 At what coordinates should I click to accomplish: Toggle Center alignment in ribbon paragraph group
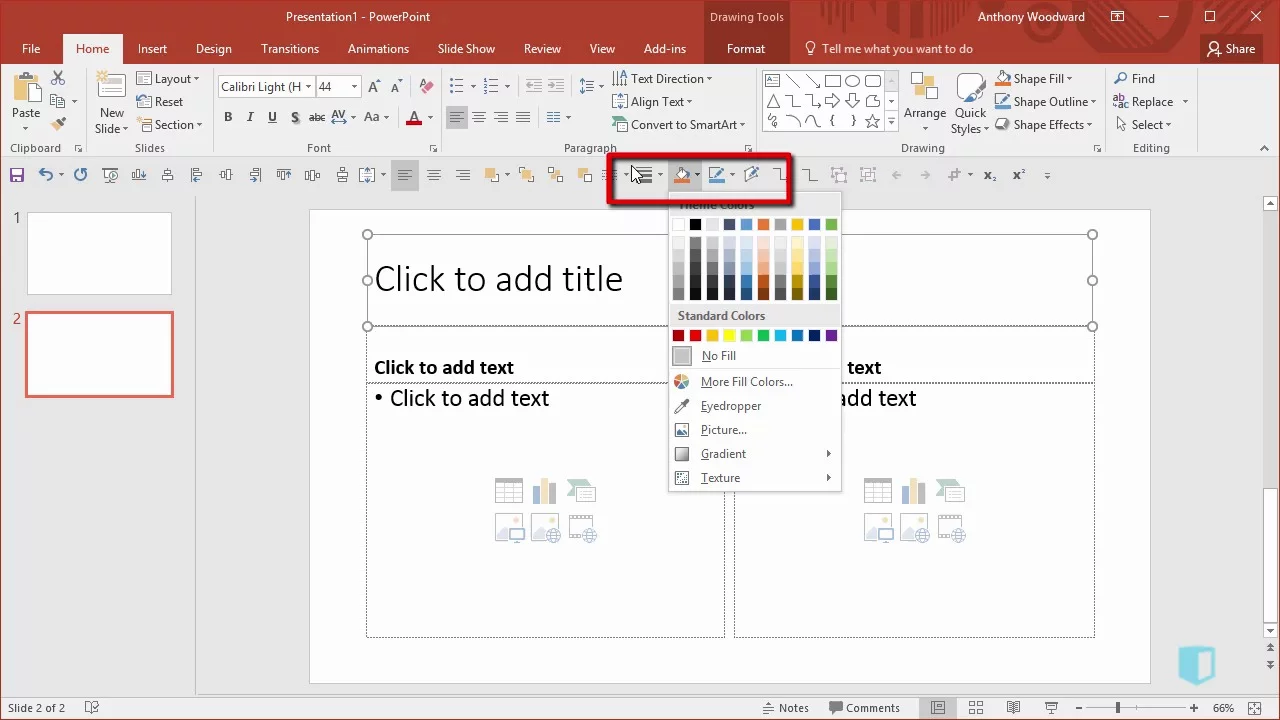(x=479, y=118)
